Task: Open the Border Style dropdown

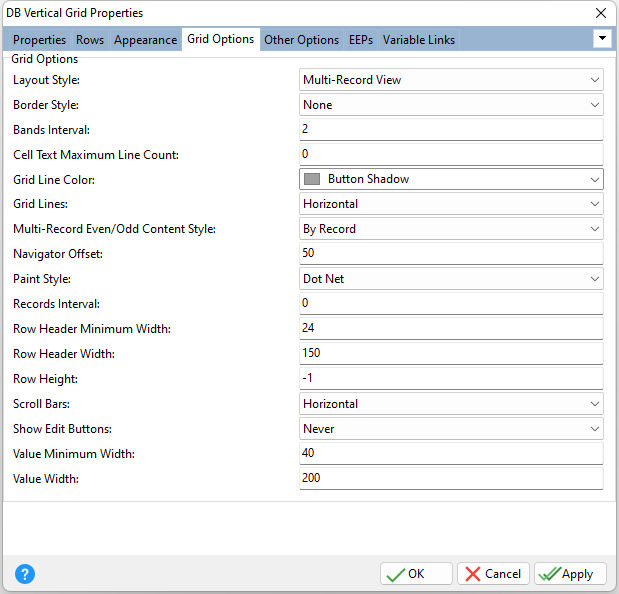Action: [451, 105]
